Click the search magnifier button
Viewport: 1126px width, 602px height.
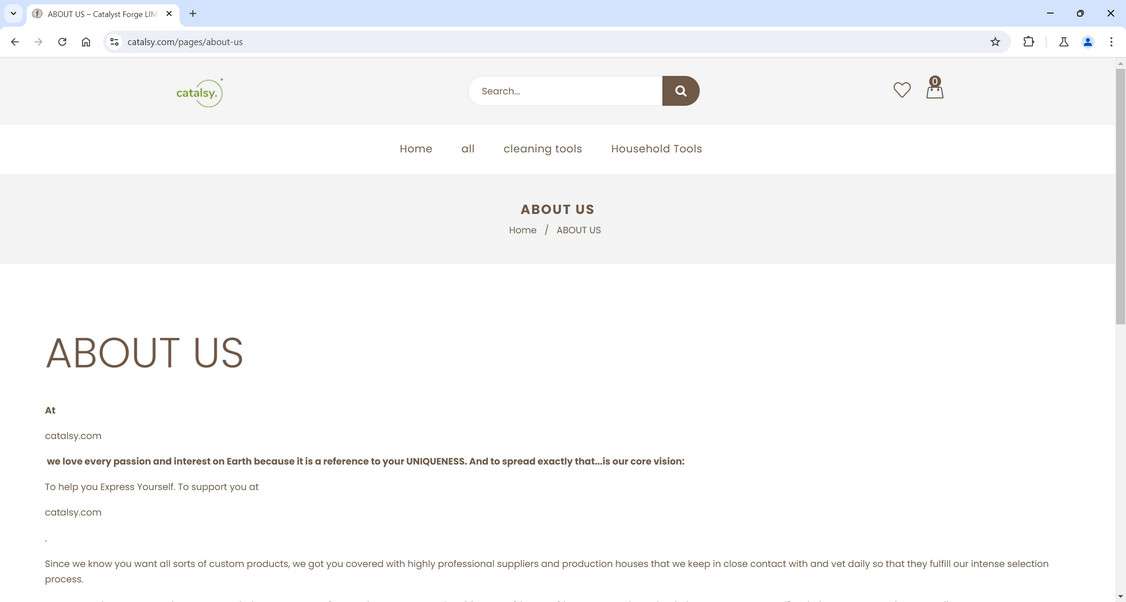pyautogui.click(x=681, y=91)
